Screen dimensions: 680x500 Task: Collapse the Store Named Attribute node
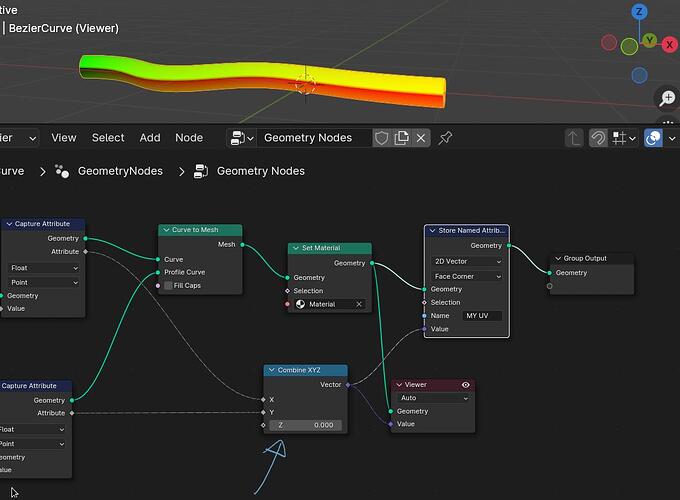pos(432,231)
